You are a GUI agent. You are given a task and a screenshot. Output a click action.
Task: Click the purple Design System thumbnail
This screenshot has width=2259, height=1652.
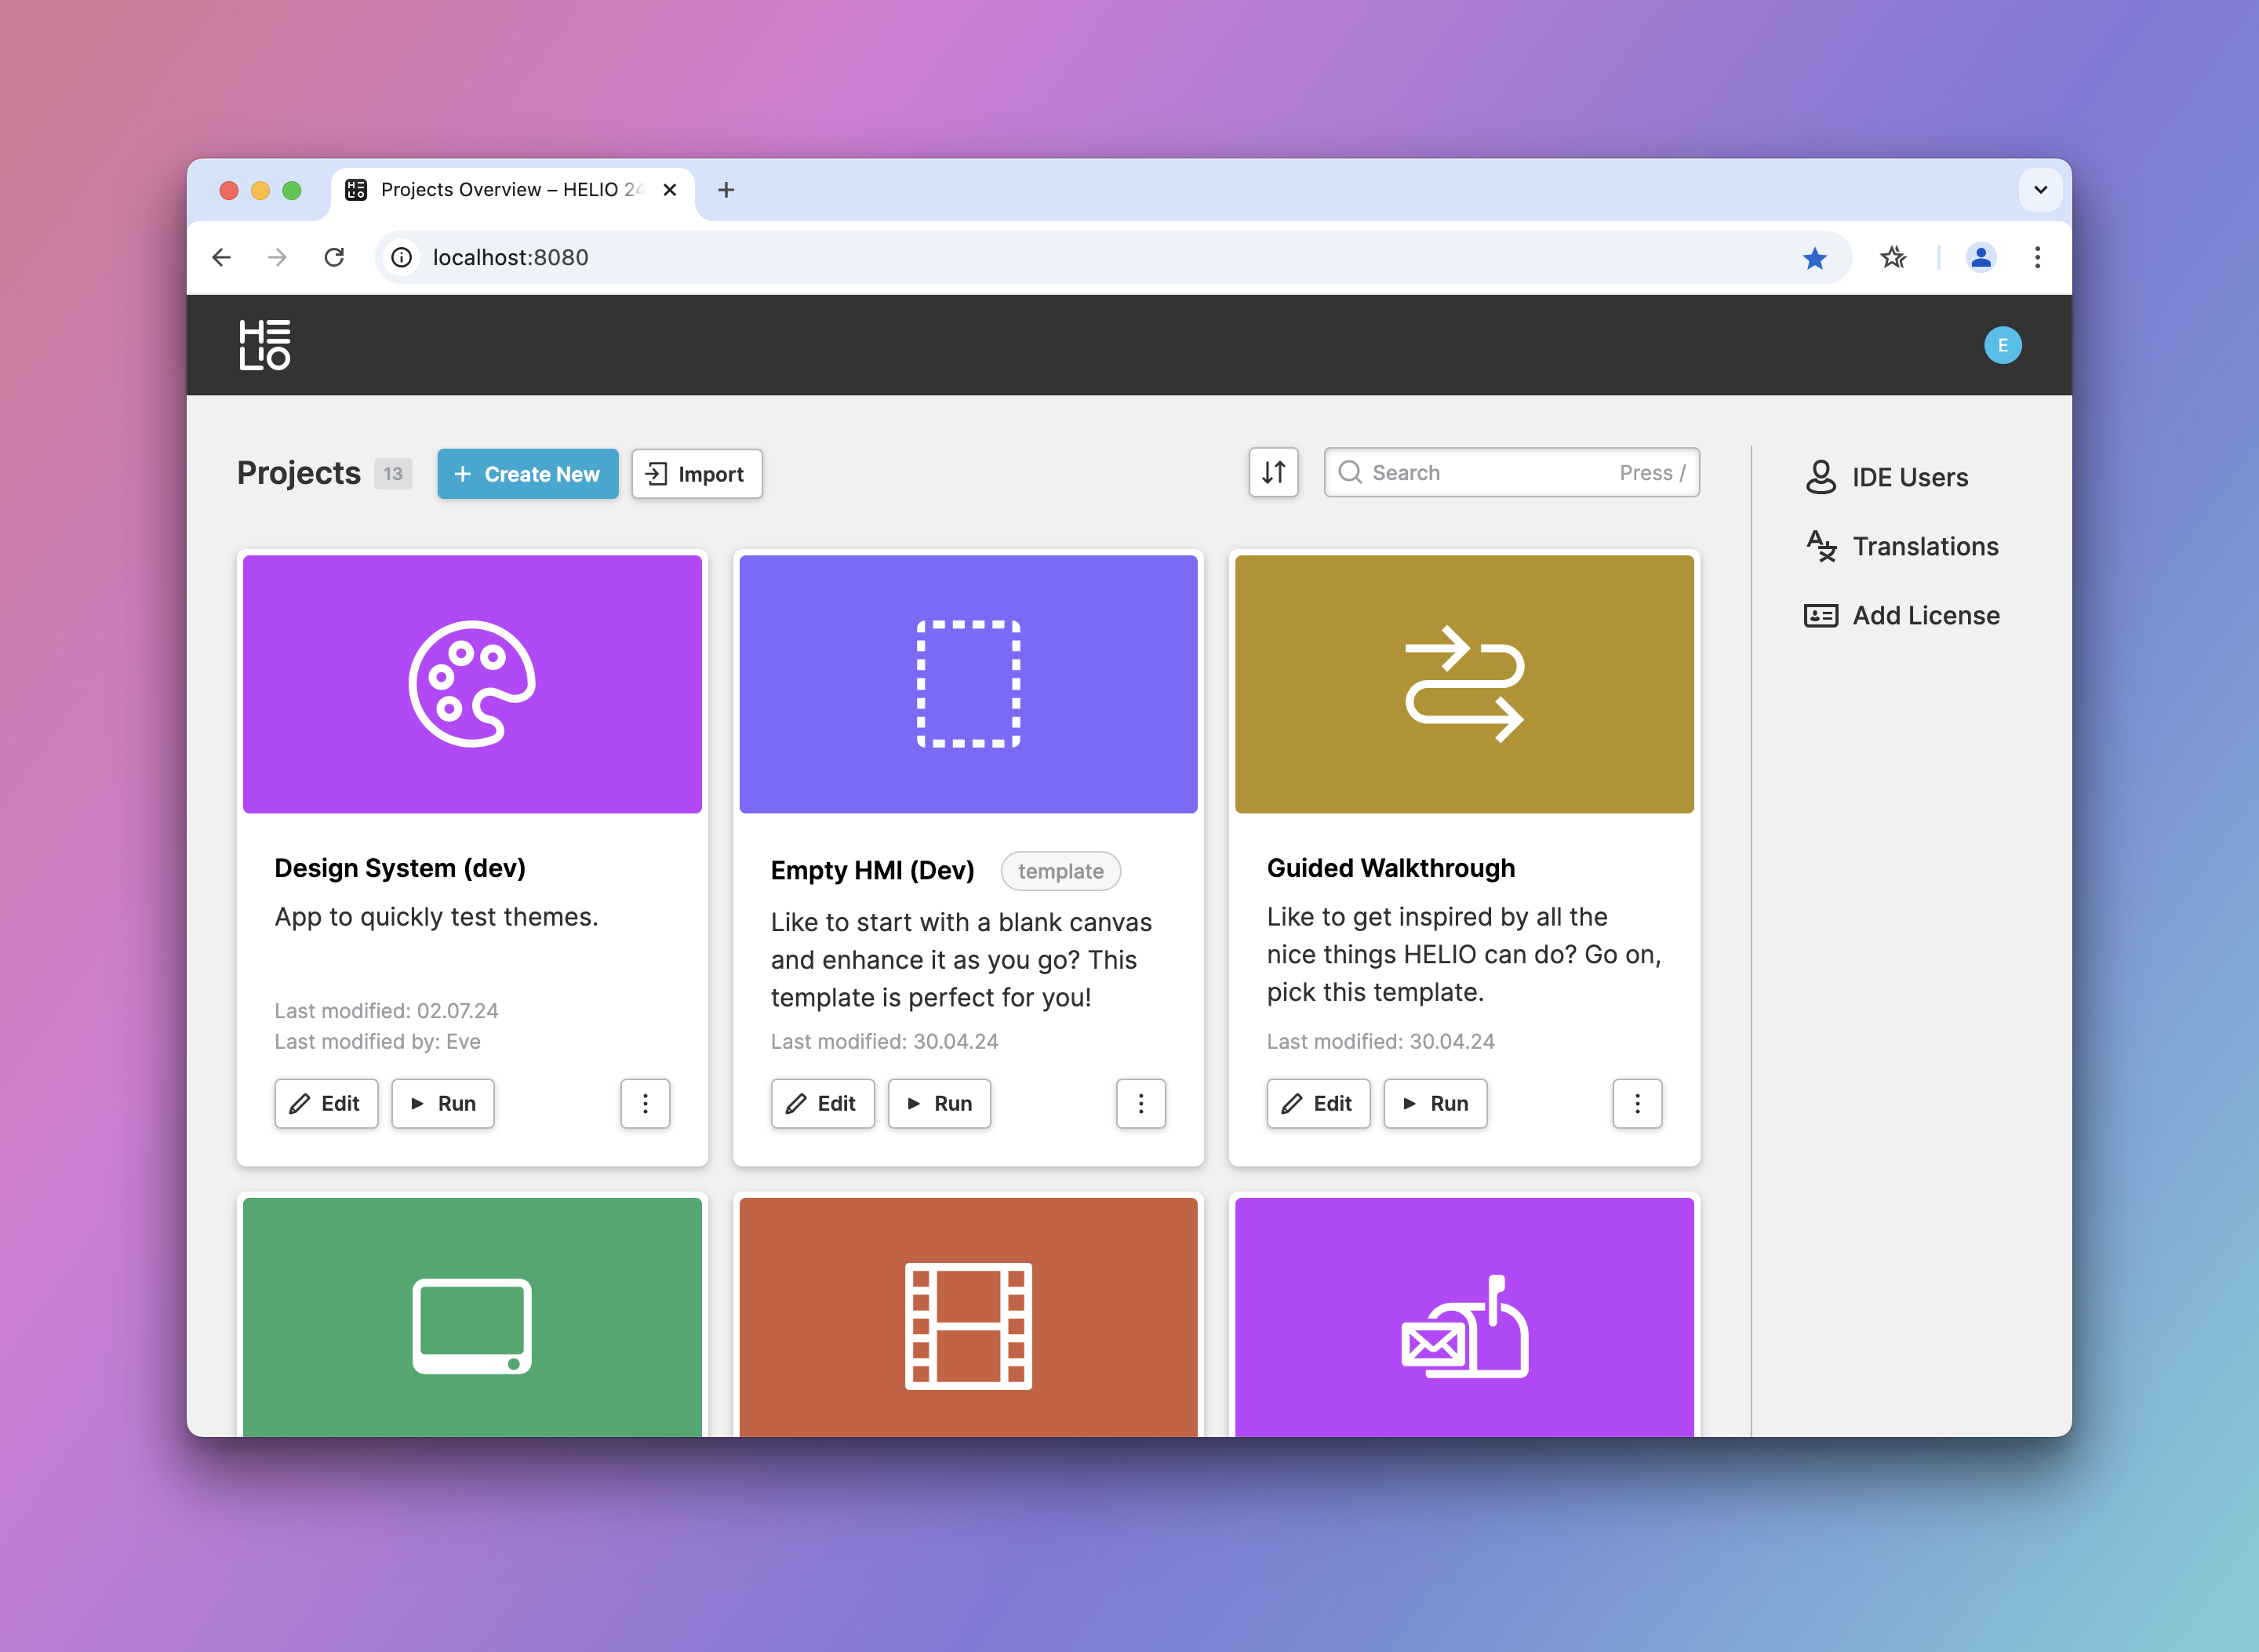(472, 684)
